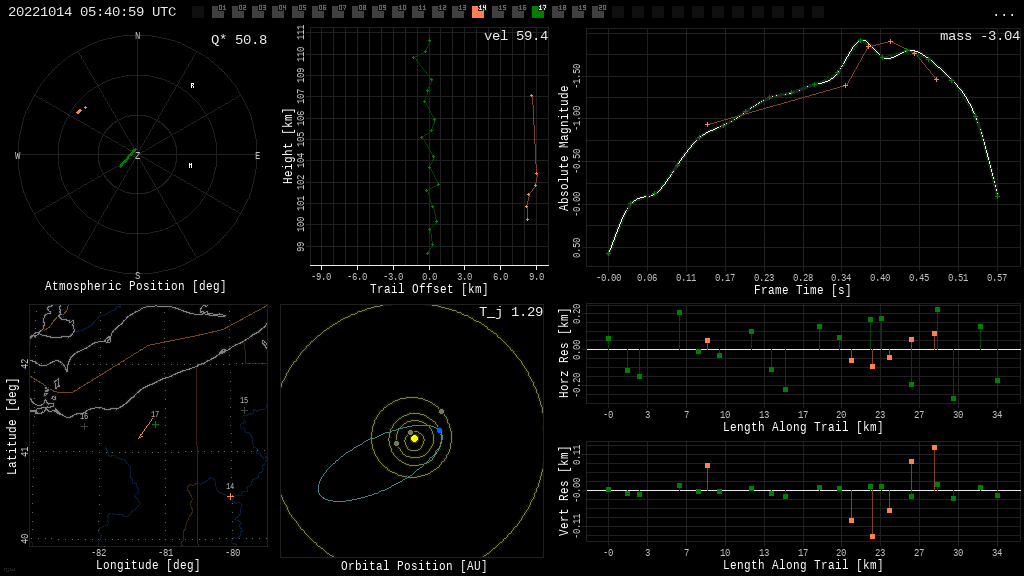Click the Atmospheric Position [deg] label
This screenshot has height=576, width=1024.
coord(135,286)
